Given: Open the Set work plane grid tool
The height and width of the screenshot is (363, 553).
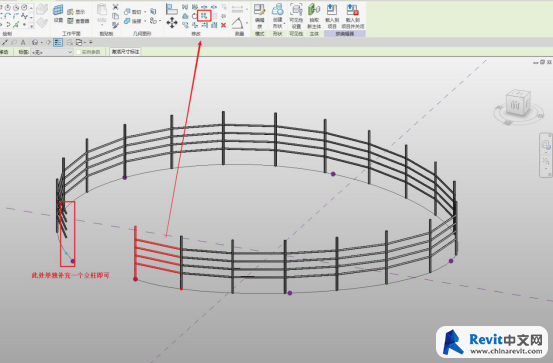Looking at the screenshot, I should pyautogui.click(x=58, y=13).
